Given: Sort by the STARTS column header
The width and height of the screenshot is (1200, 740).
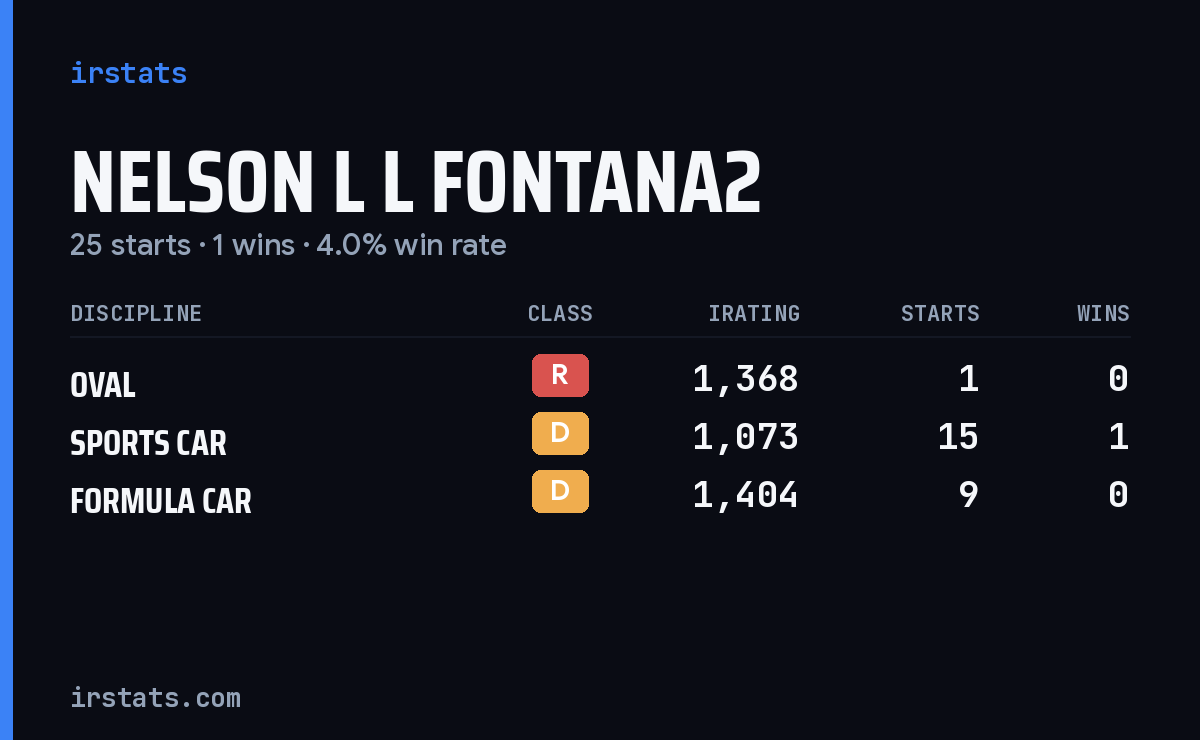Looking at the screenshot, I should (x=940, y=313).
